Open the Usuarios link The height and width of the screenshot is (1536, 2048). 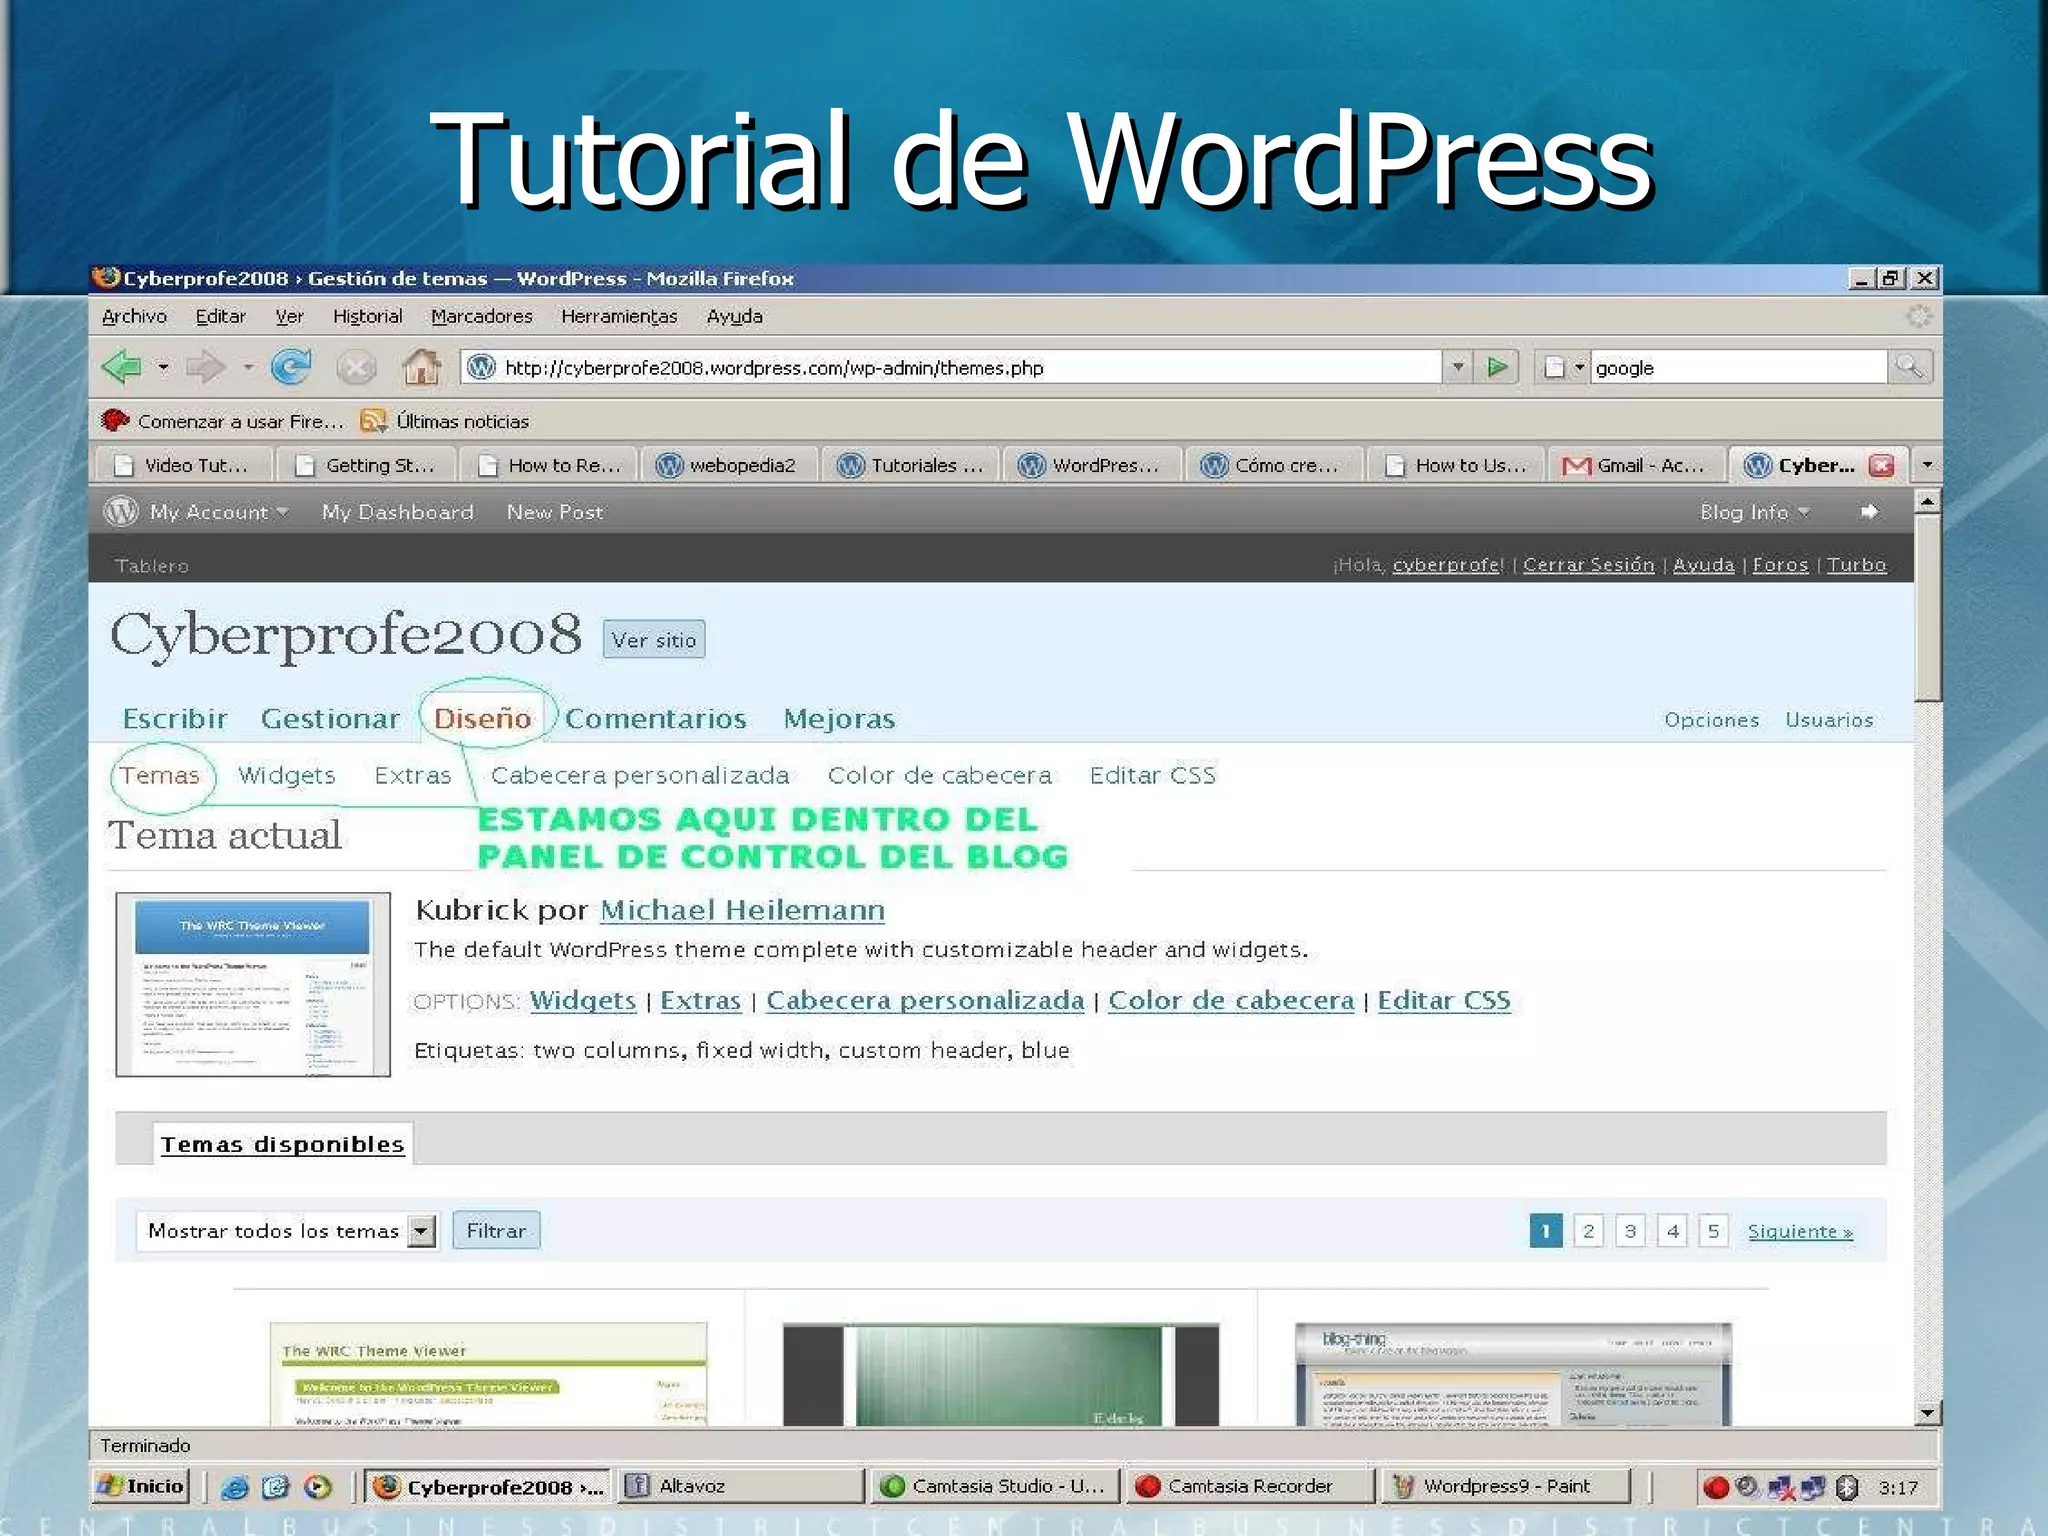click(1829, 720)
